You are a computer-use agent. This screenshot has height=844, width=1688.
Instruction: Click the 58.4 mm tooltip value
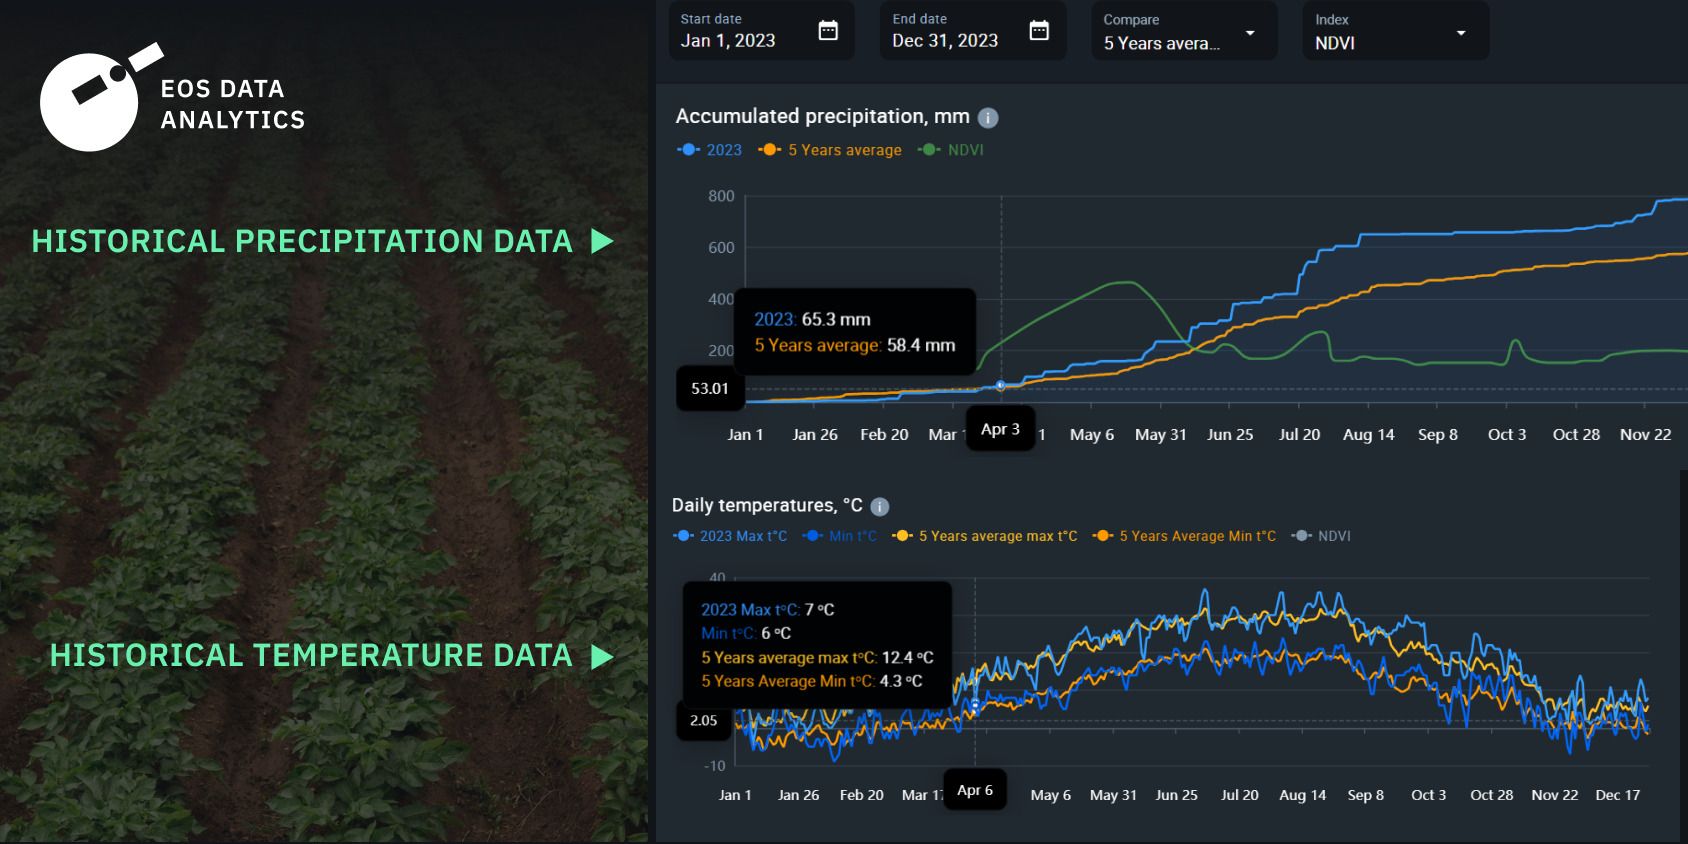(x=921, y=345)
